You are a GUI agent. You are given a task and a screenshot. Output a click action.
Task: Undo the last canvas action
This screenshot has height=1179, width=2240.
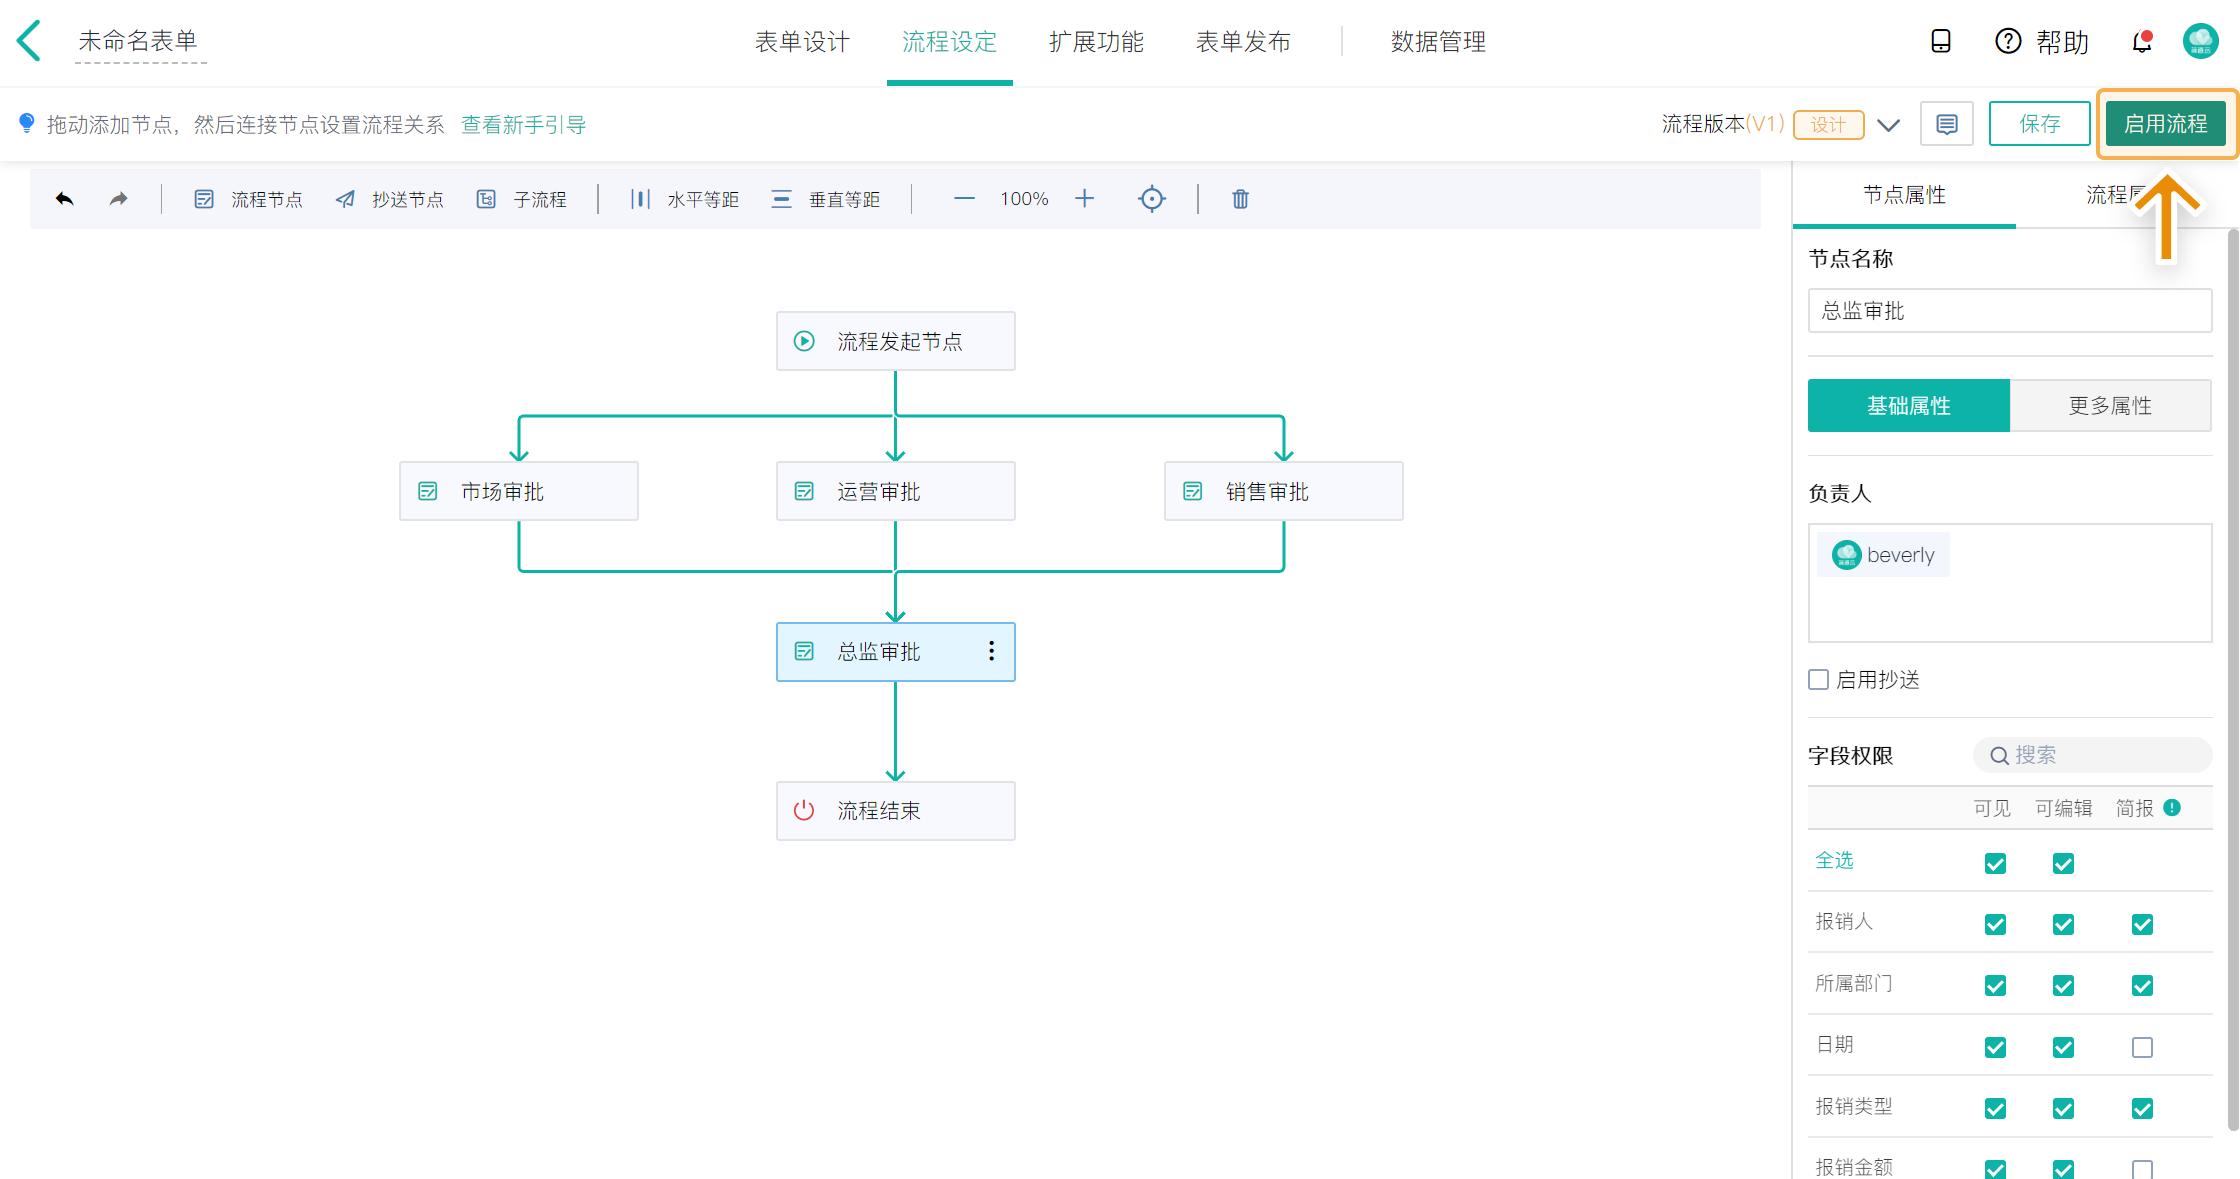[x=64, y=198]
